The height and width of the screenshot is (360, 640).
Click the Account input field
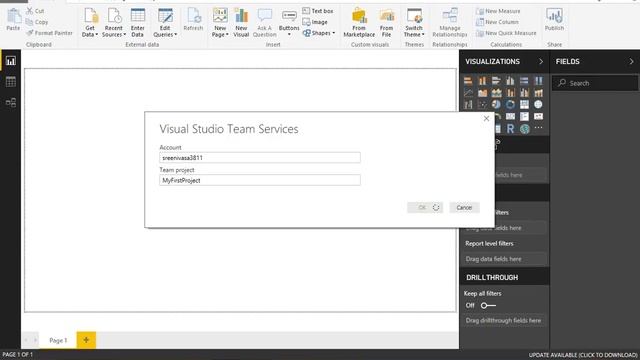[x=260, y=158]
